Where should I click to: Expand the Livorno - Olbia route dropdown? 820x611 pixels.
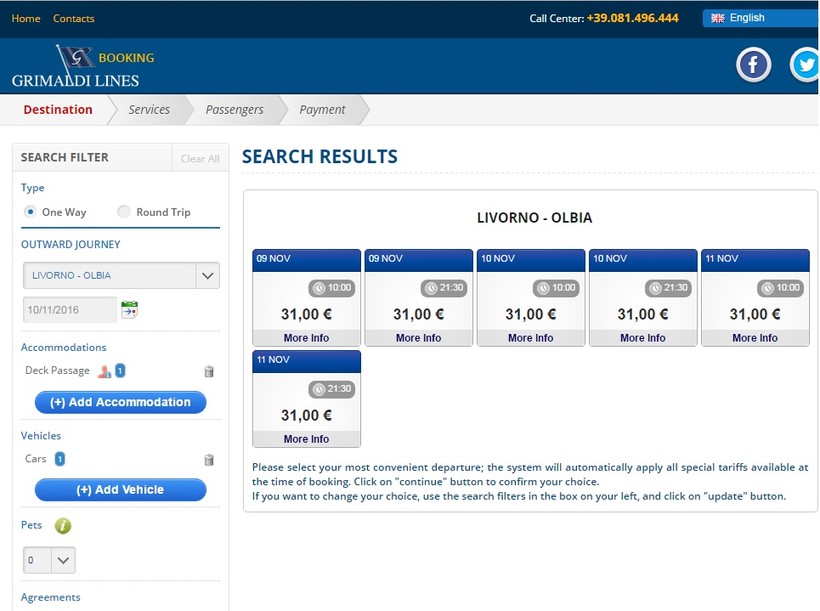(x=207, y=275)
